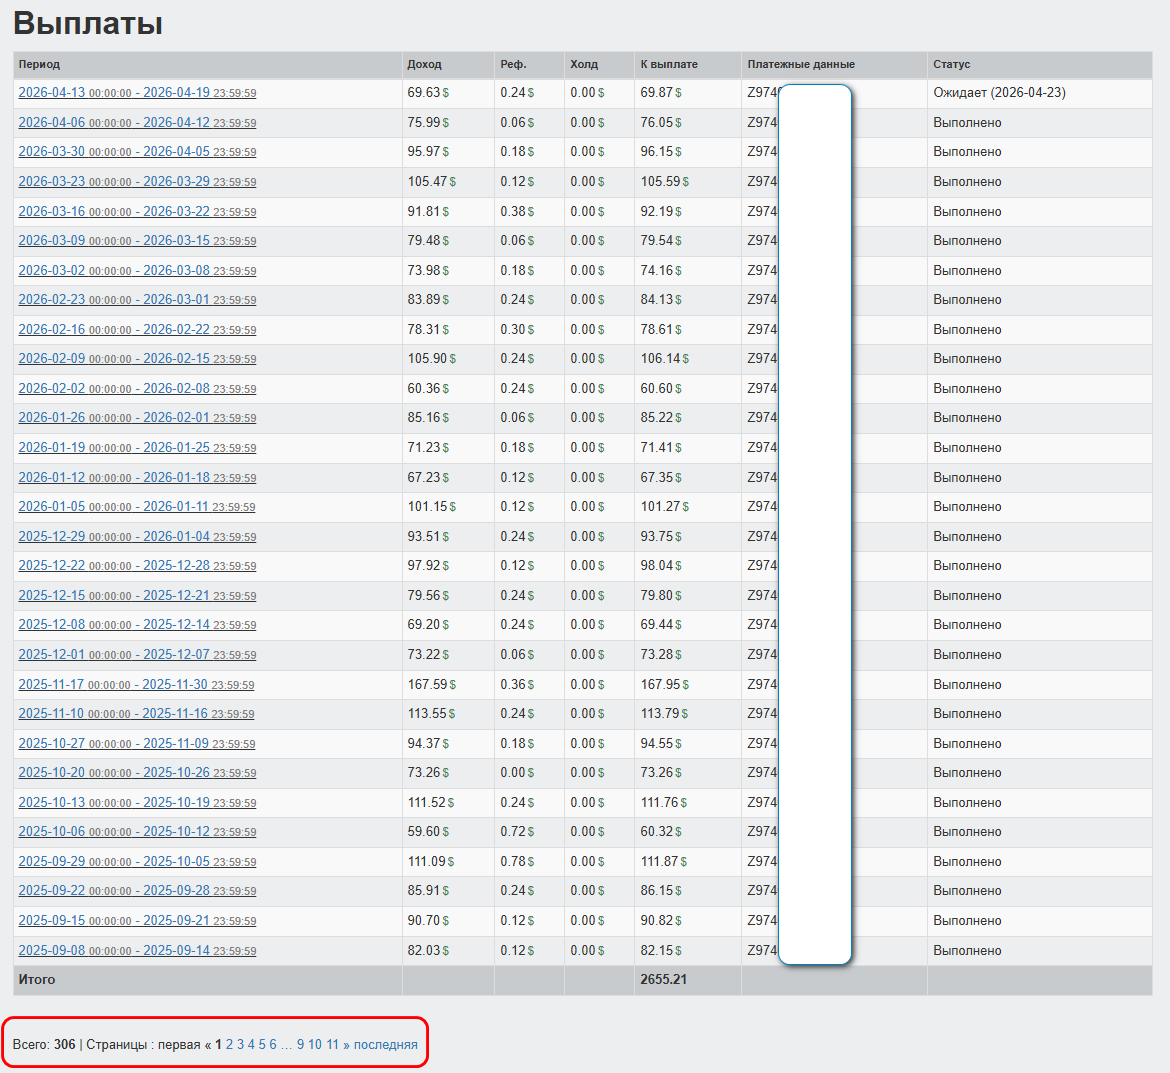Select income value 105.90
This screenshot has width=1170, height=1073.
431,358
